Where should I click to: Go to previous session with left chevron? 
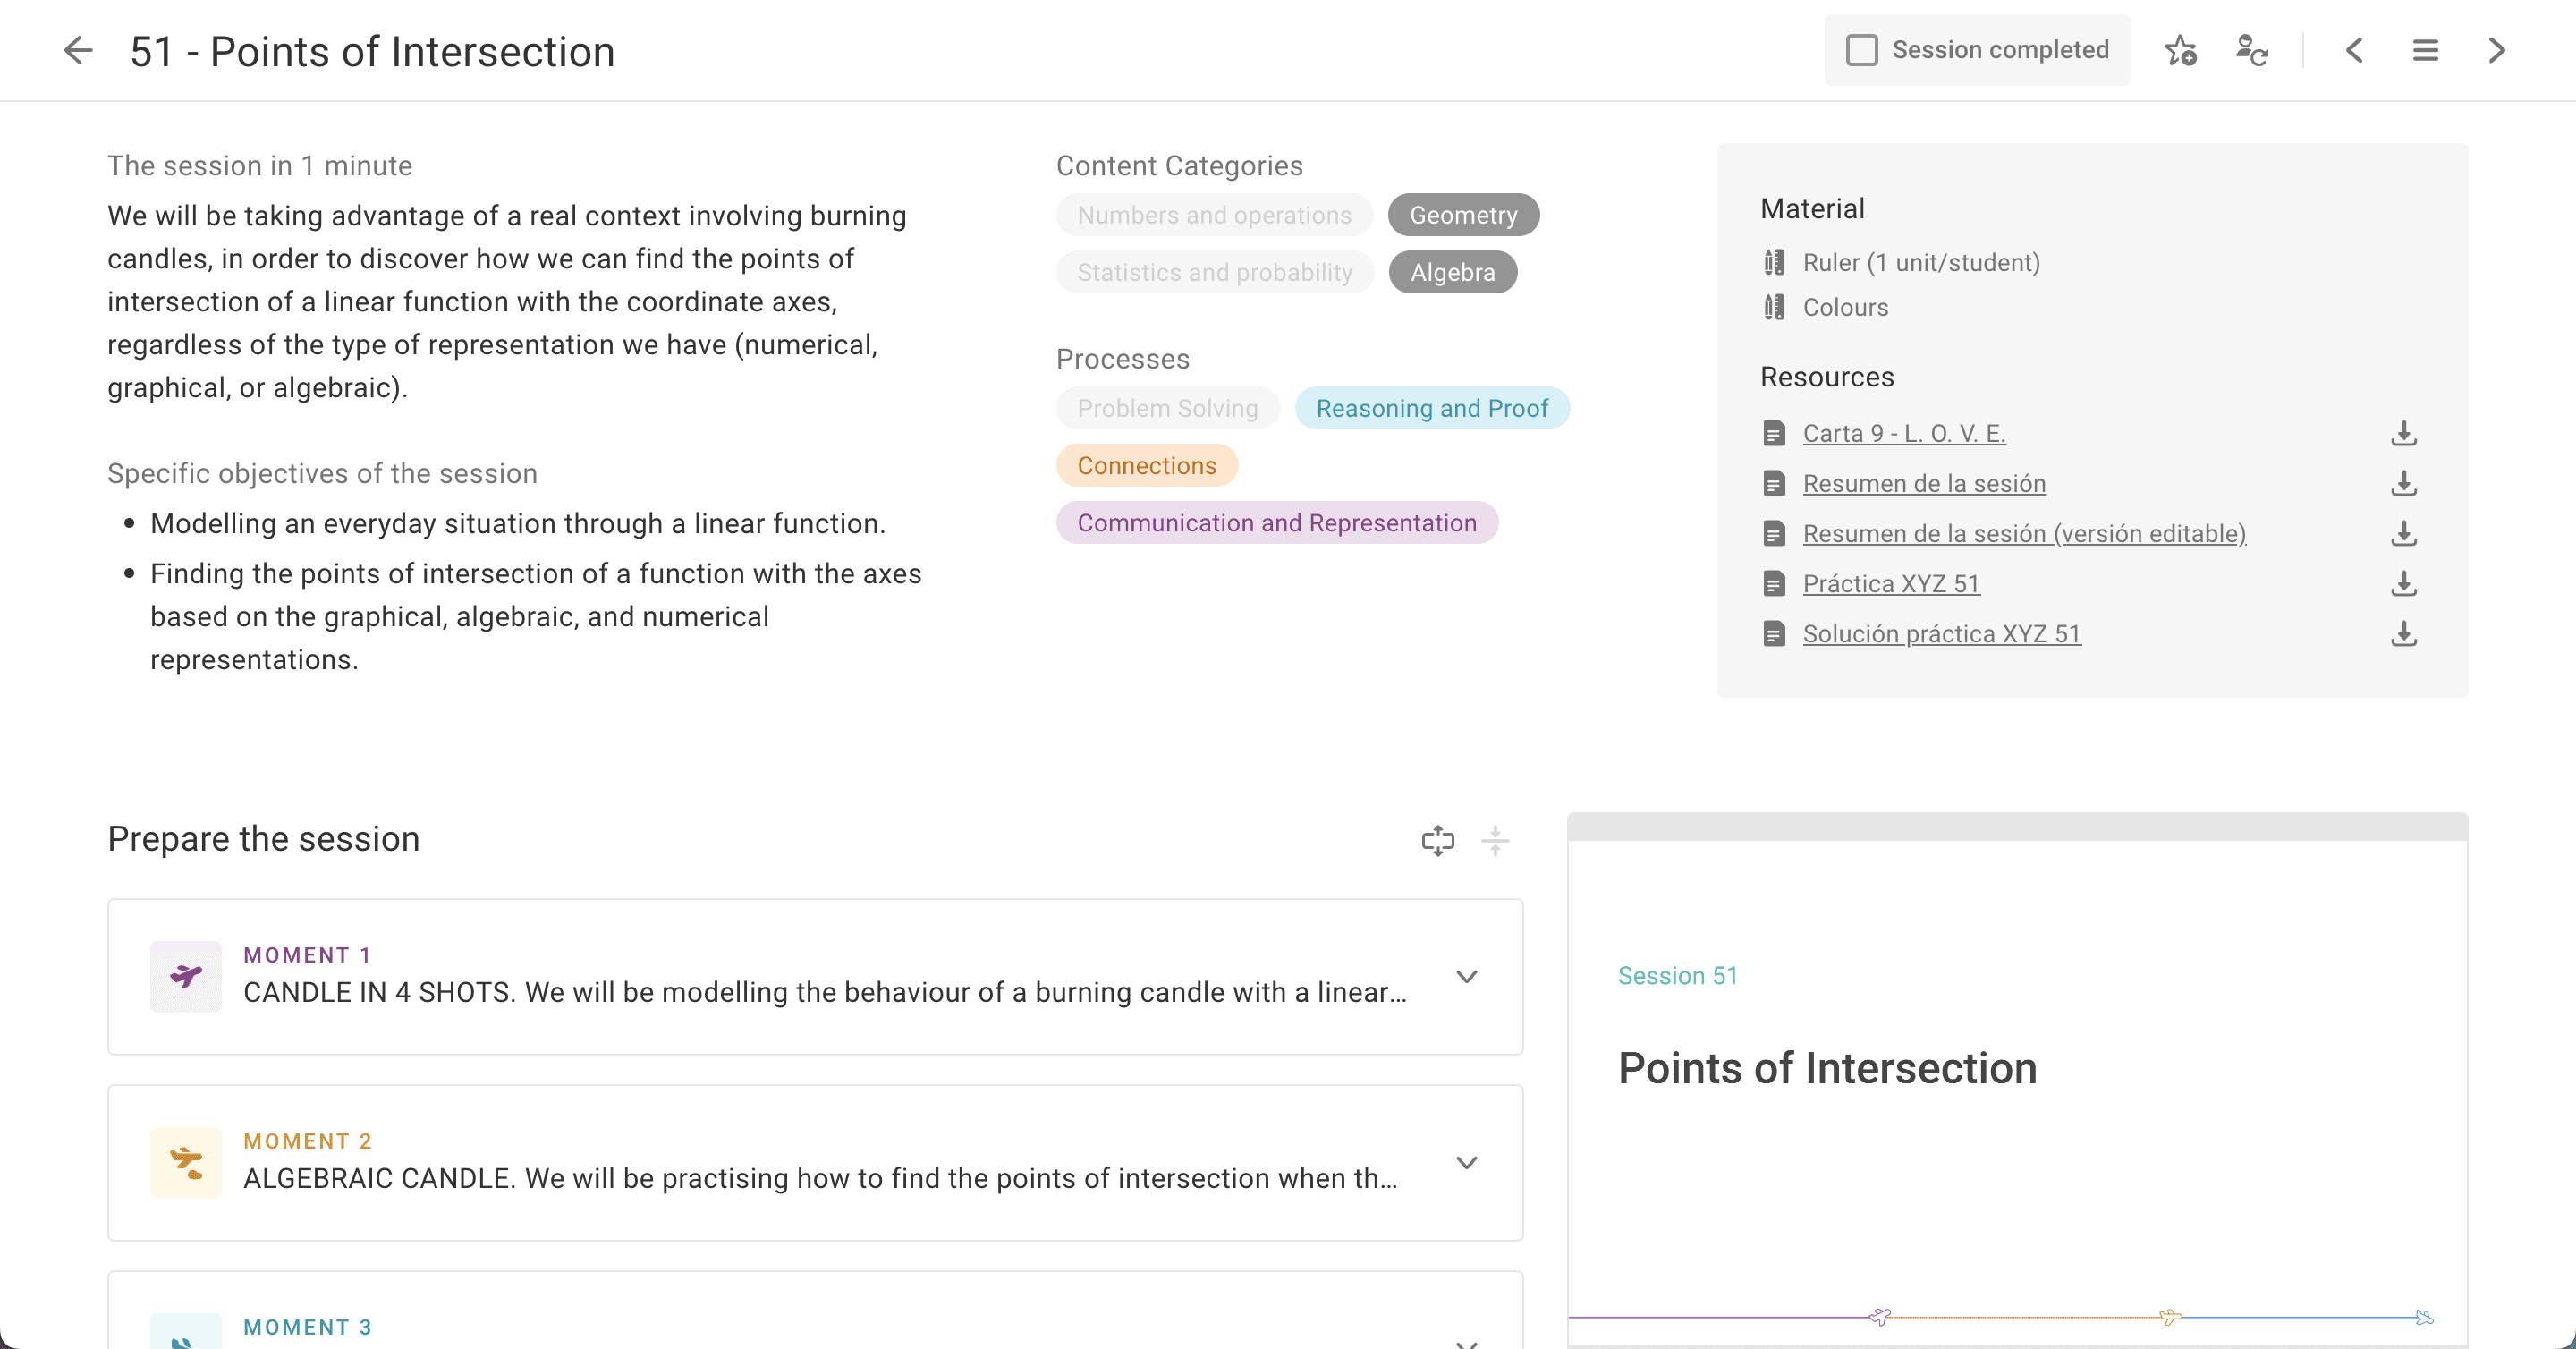click(2354, 50)
